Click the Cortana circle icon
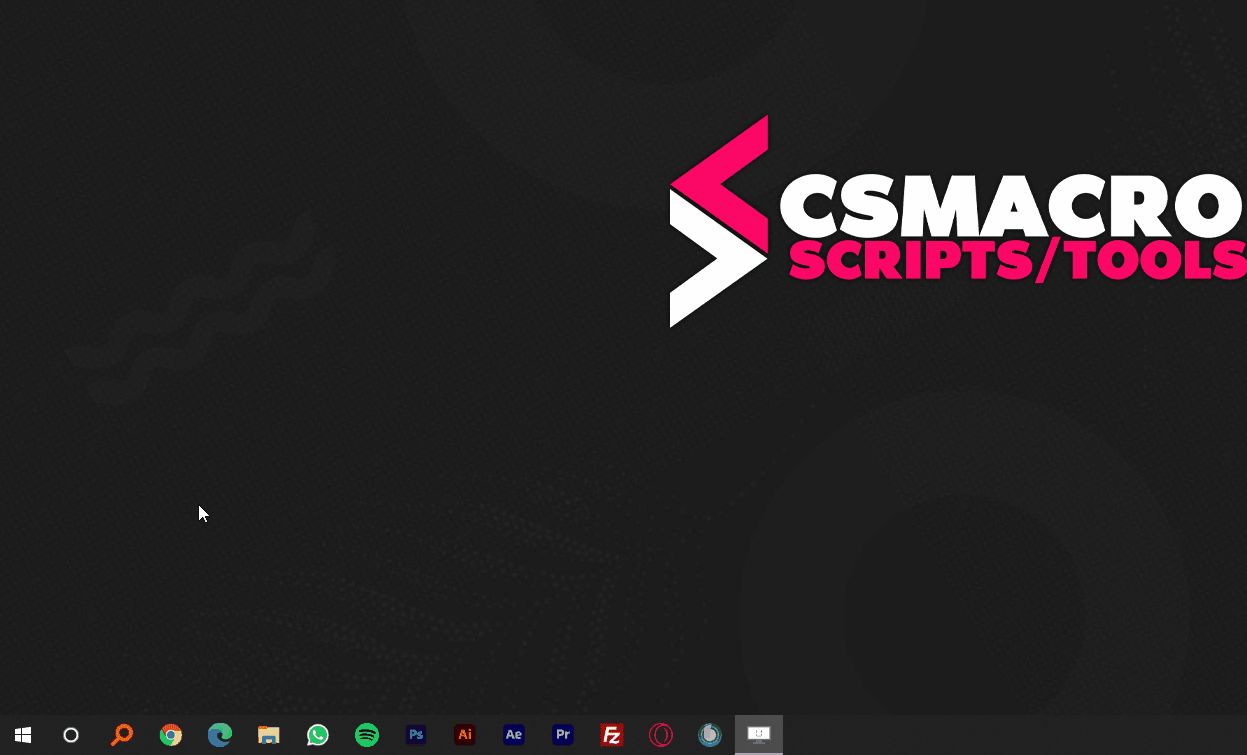Image resolution: width=1247 pixels, height=755 pixels. (x=71, y=735)
